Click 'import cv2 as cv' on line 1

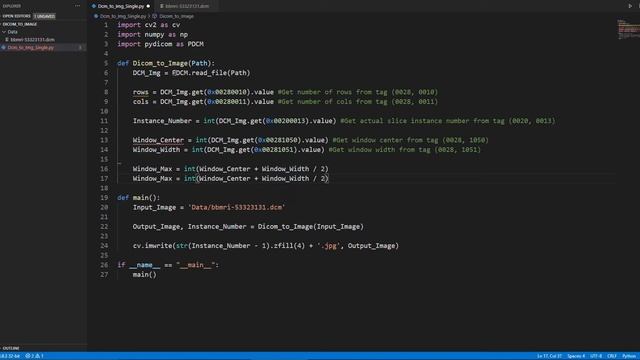[149, 25]
